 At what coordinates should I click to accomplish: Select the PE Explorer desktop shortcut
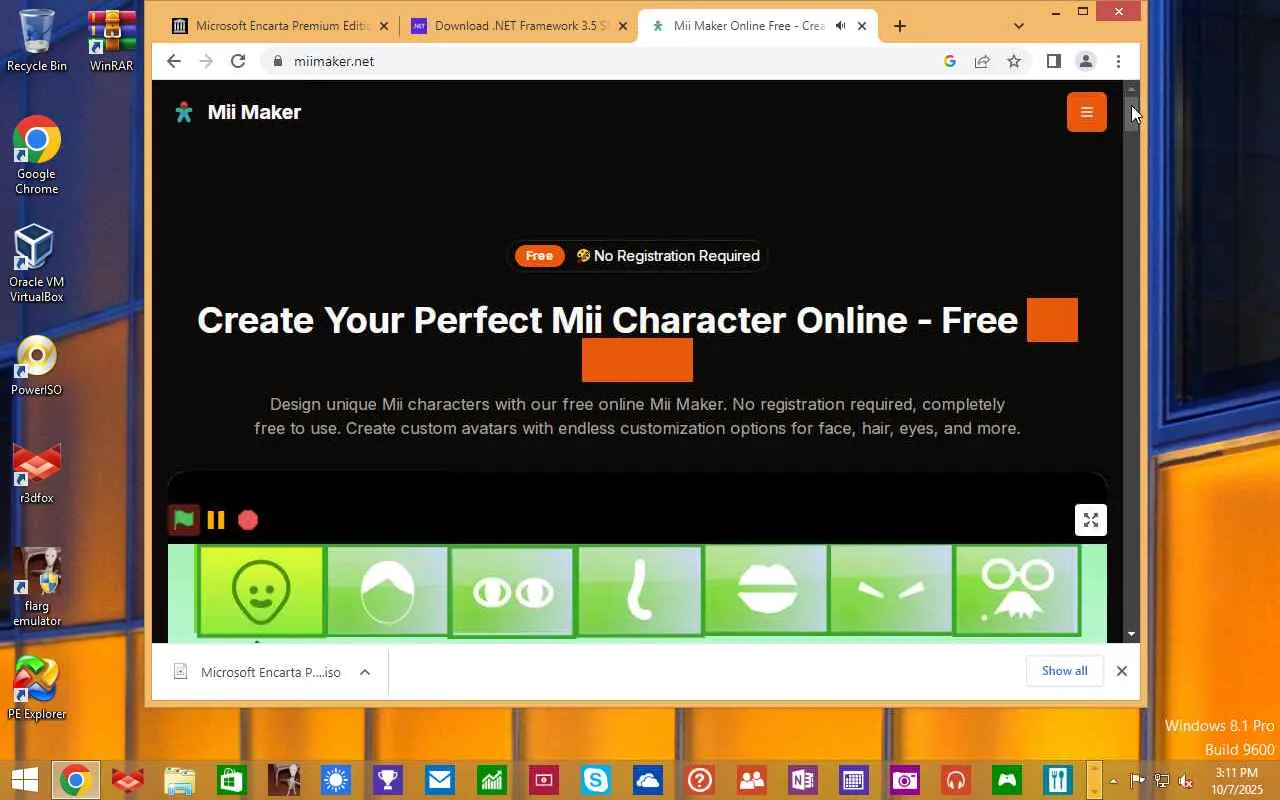tap(37, 688)
